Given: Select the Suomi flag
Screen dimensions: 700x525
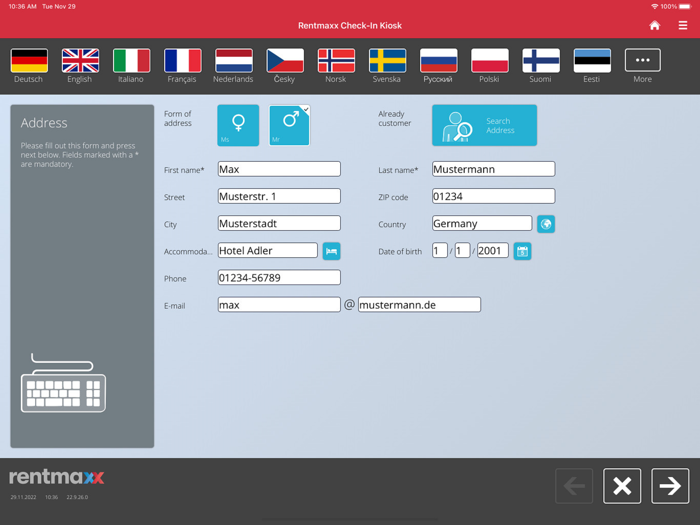Looking at the screenshot, I should 541,61.
